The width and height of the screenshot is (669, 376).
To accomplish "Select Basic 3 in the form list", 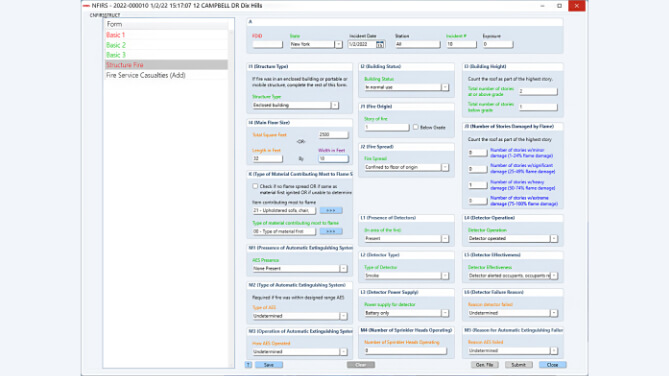I will click(166, 55).
